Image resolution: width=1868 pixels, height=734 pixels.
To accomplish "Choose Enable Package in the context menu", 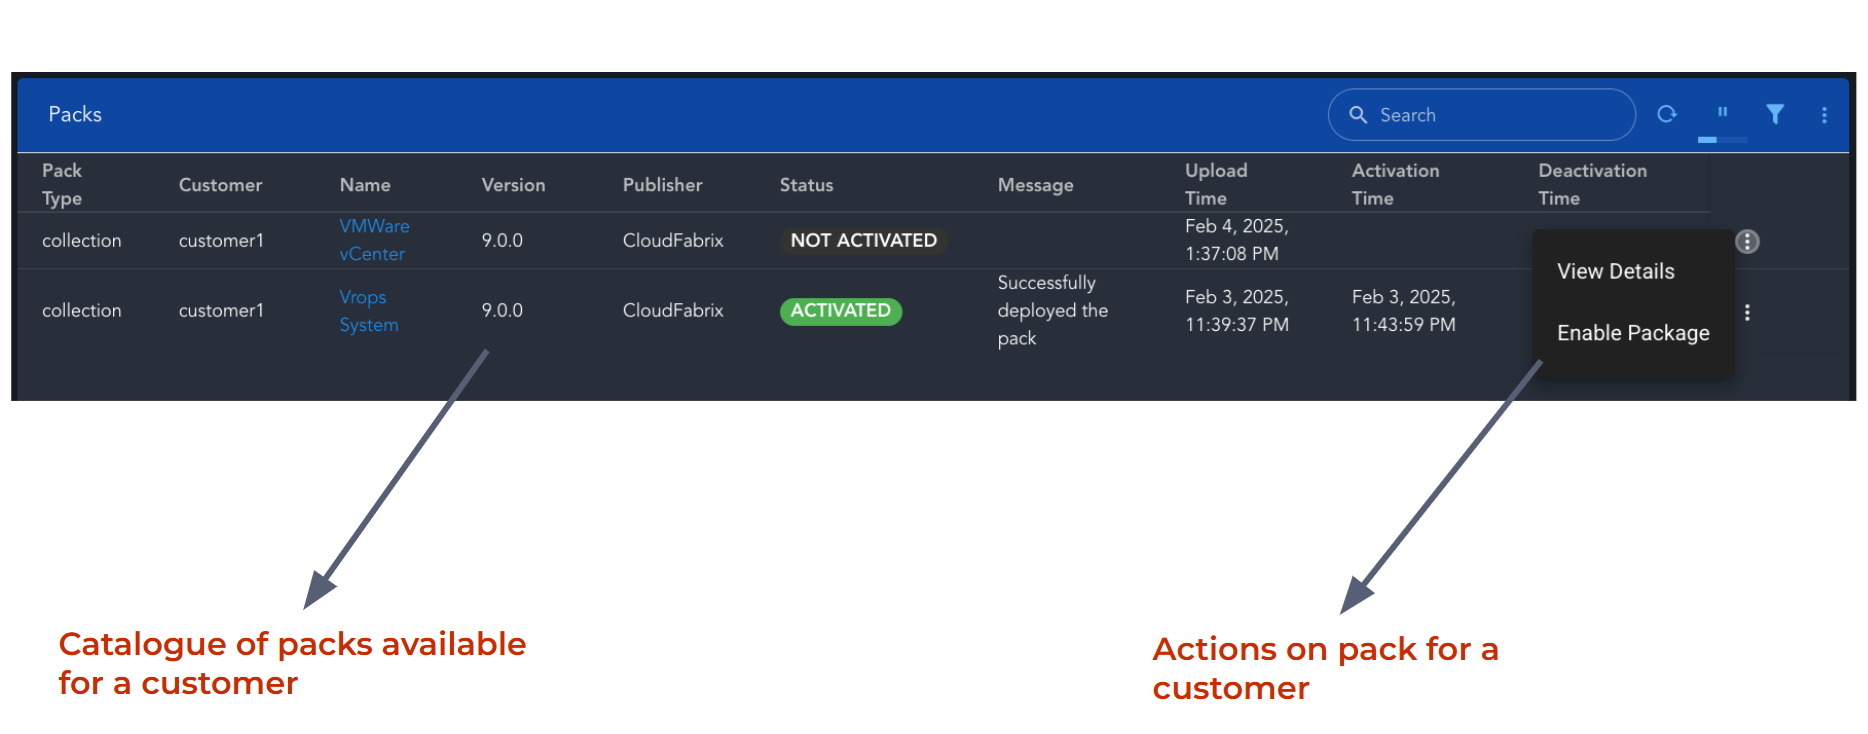I will (x=1632, y=334).
